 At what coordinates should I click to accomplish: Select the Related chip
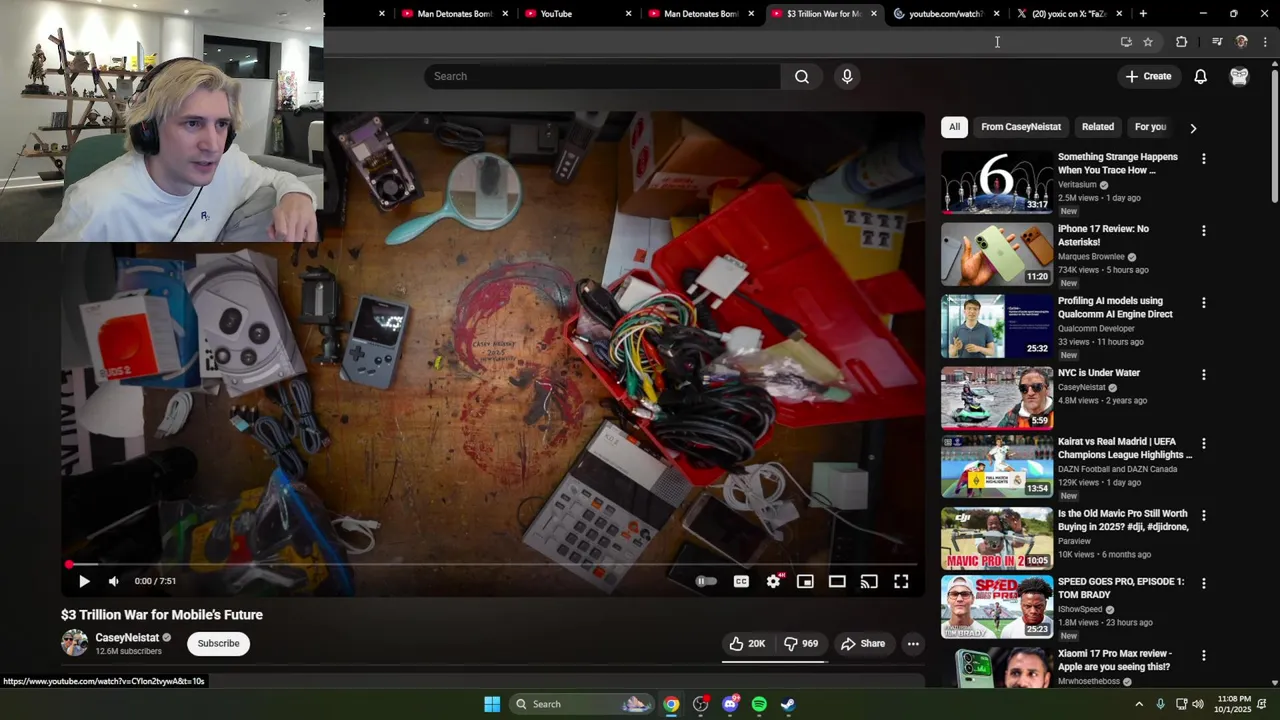pos(1098,127)
